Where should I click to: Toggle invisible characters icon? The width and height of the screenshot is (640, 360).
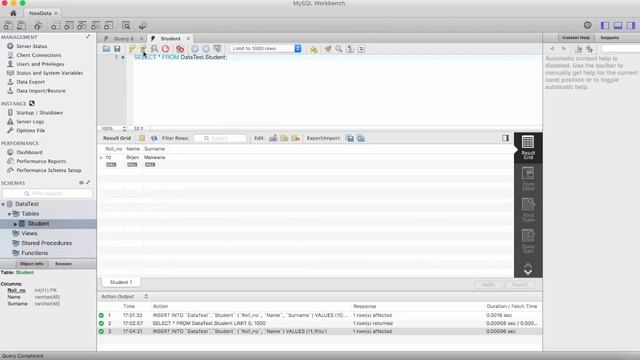pyautogui.click(x=350, y=49)
